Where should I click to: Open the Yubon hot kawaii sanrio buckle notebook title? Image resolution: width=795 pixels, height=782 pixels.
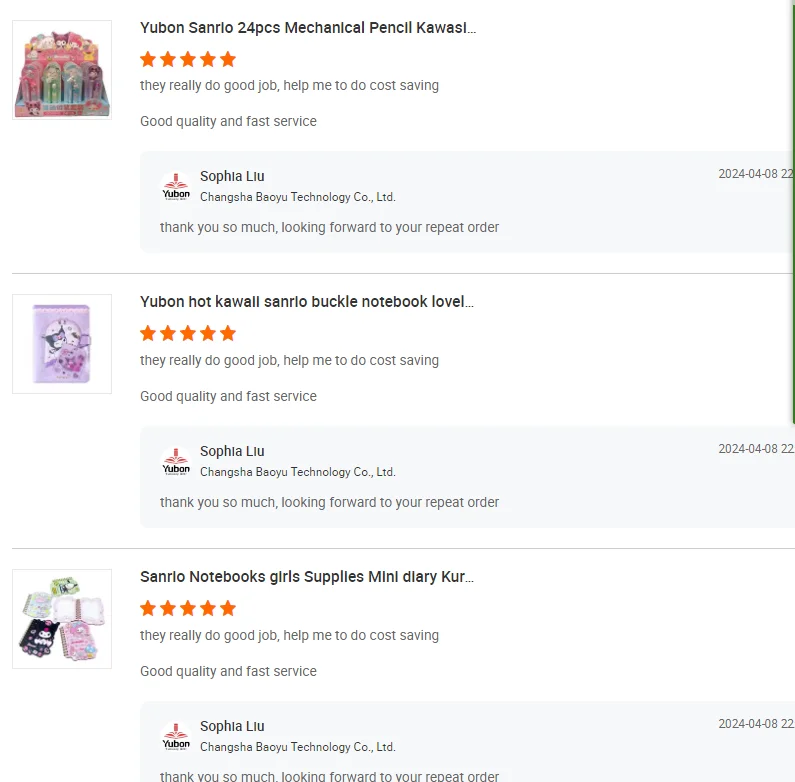[307, 302]
